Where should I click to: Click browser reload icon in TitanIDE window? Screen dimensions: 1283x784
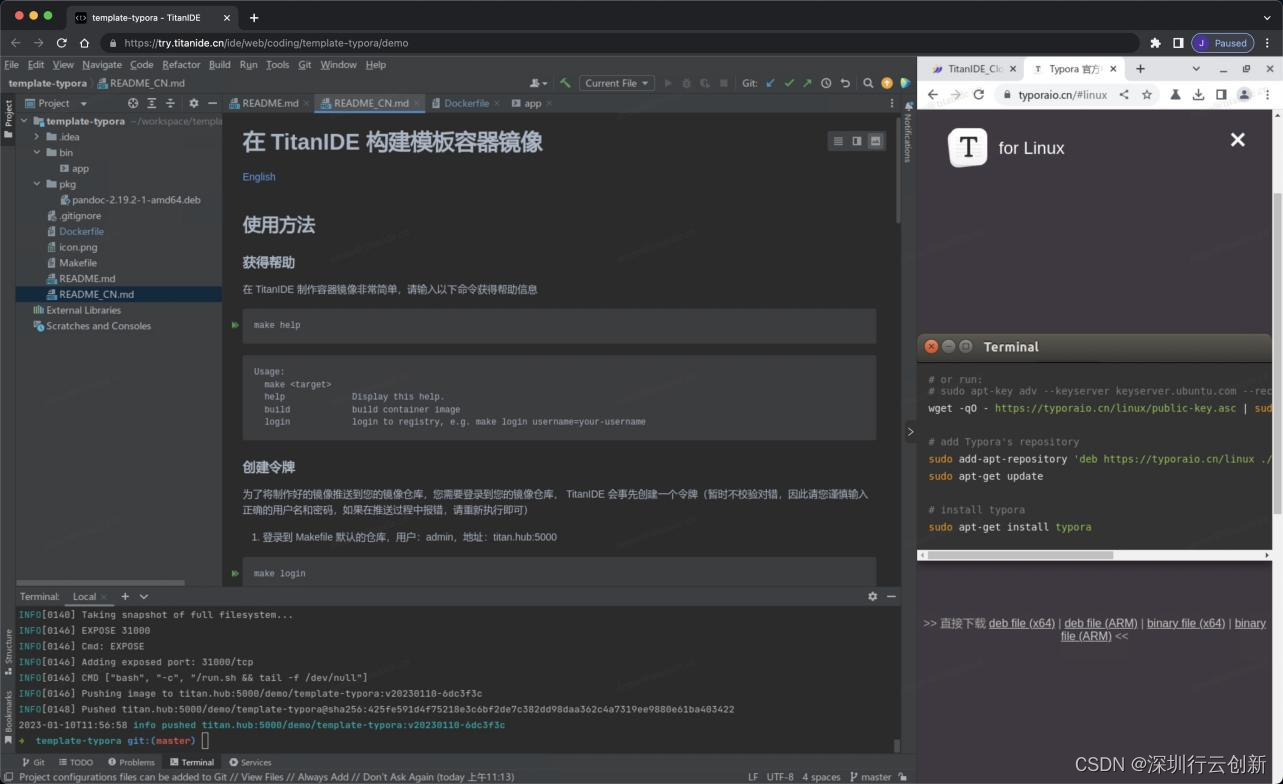(x=61, y=43)
